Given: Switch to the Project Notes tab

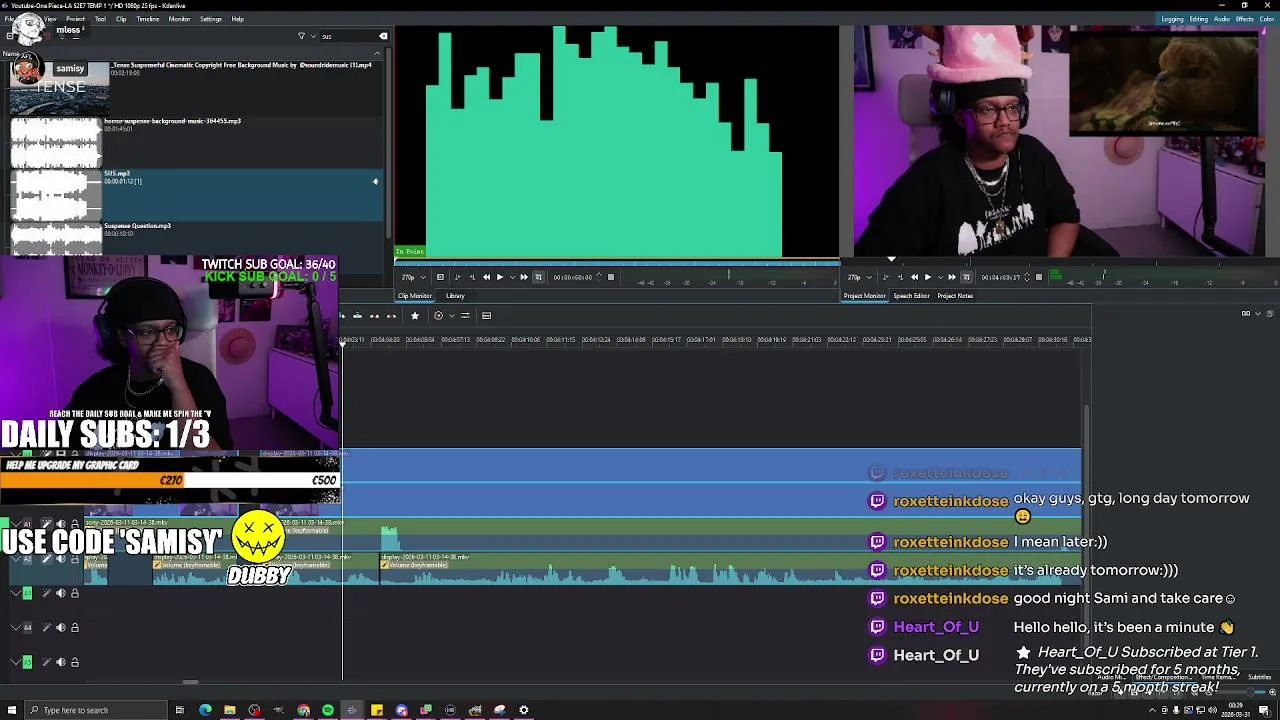Looking at the screenshot, I should [955, 296].
